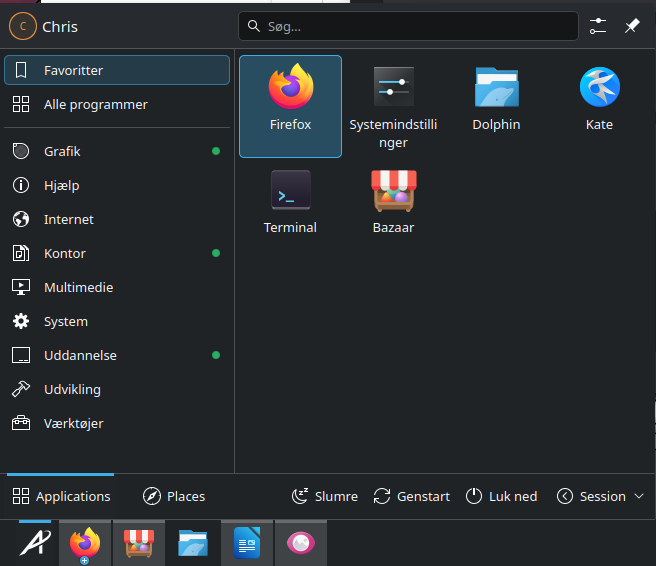The image size is (656, 566).
Task: Open the Chris user profile avatar
Action: pyautogui.click(x=22, y=27)
